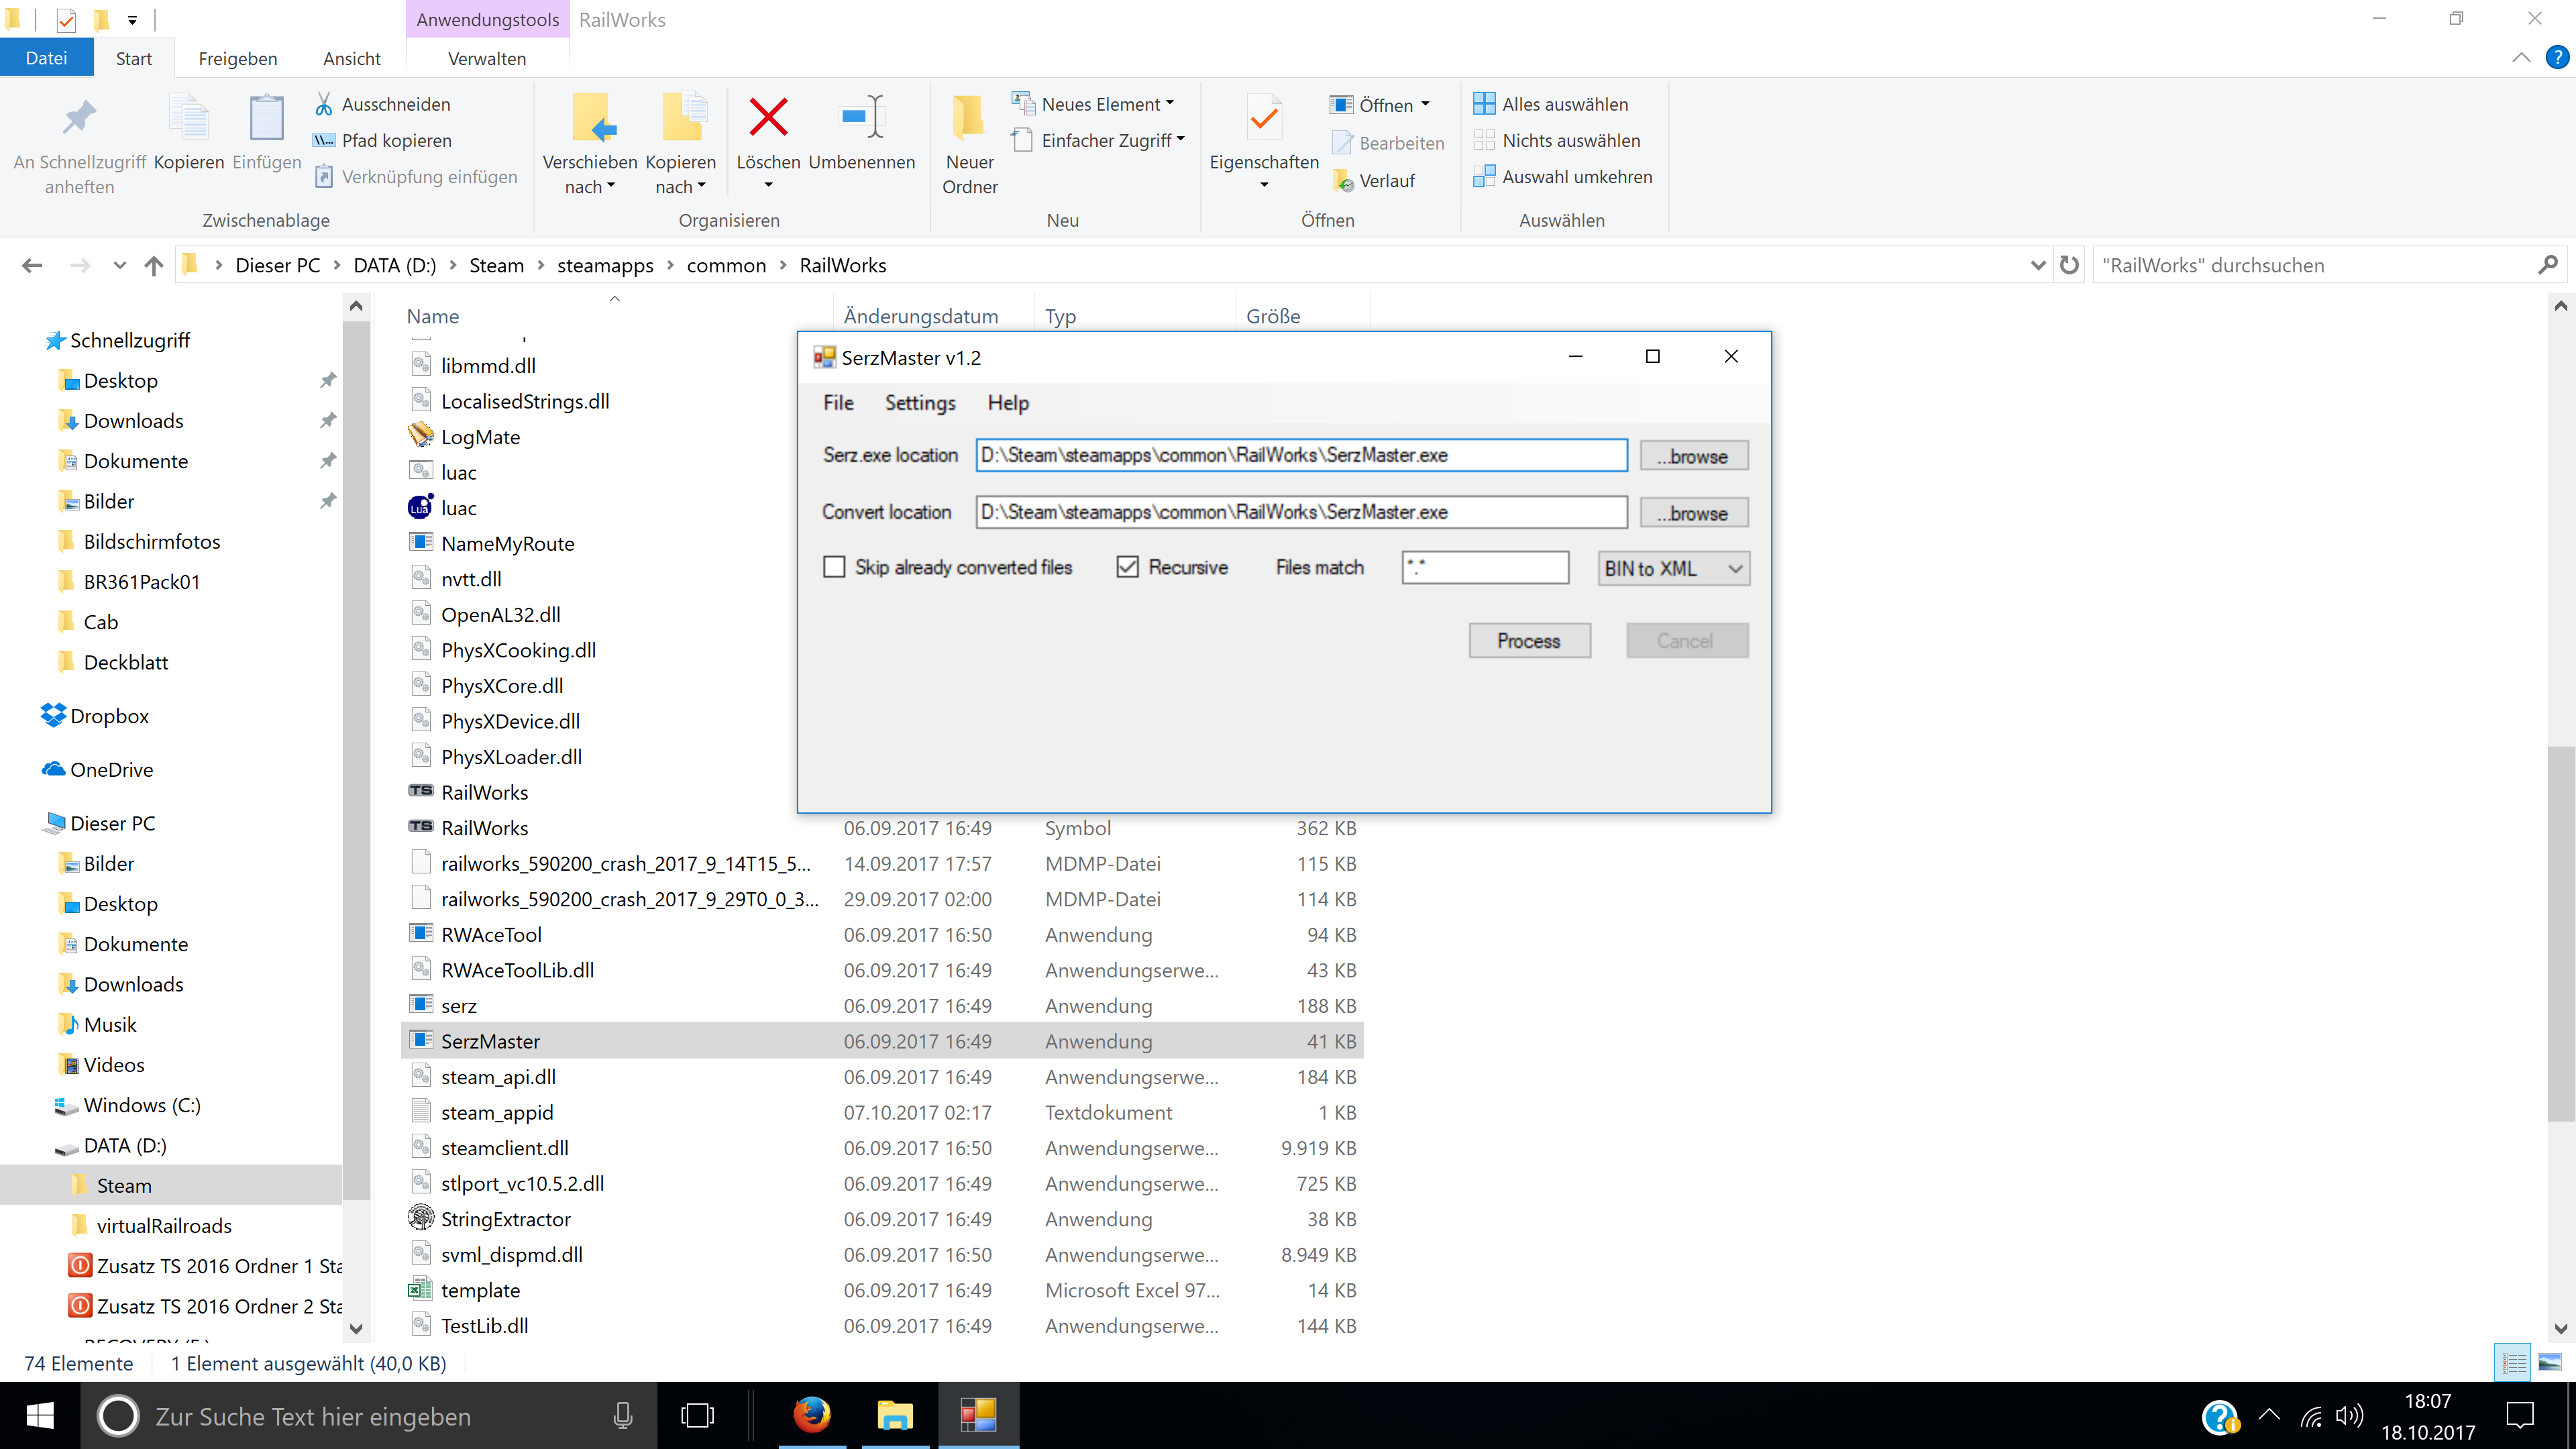Viewport: 2576px width, 1449px height.
Task: Click the refresh icon beside address bar
Action: [x=2069, y=265]
